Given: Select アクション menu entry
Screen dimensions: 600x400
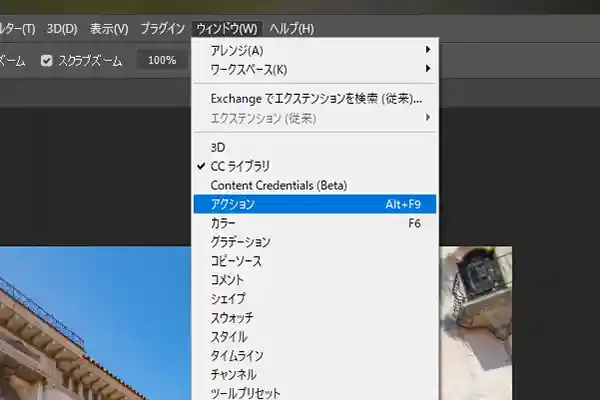Looking at the screenshot, I should click(315, 204).
